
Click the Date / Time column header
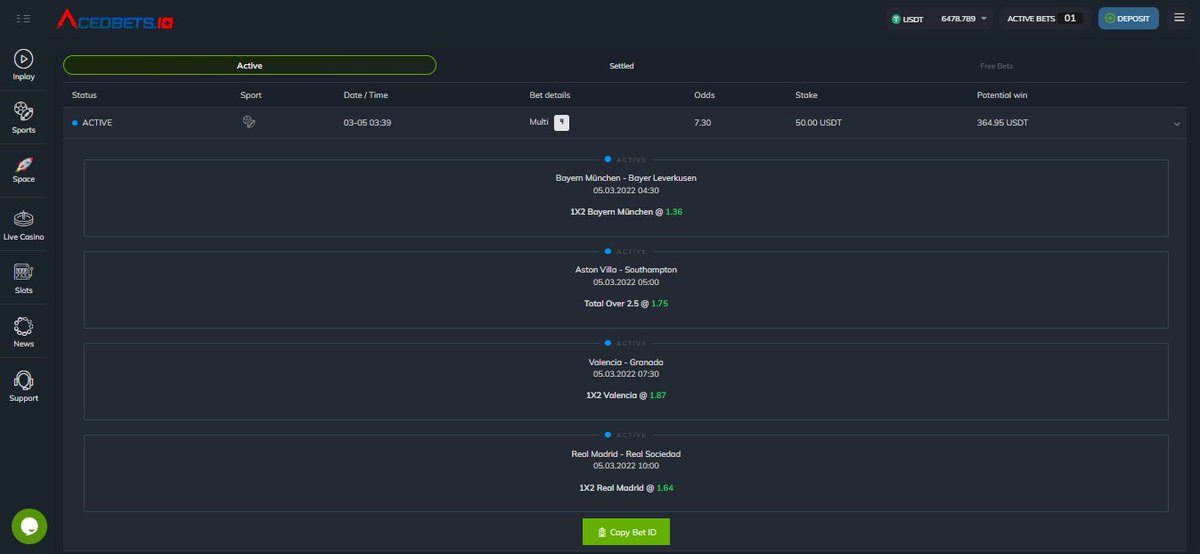click(366, 95)
